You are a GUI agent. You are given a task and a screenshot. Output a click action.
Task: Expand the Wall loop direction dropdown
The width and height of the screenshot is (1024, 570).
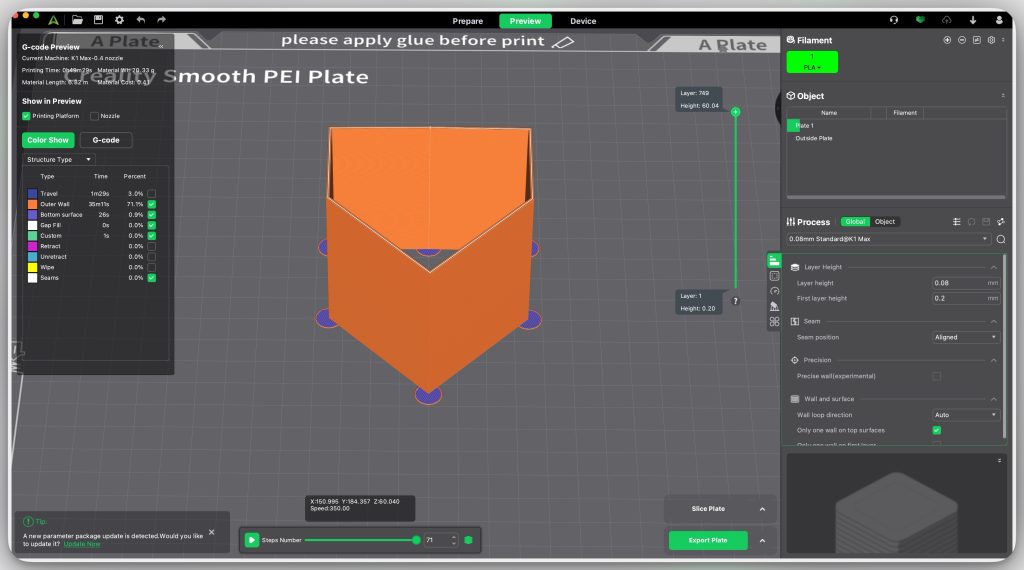click(x=964, y=415)
